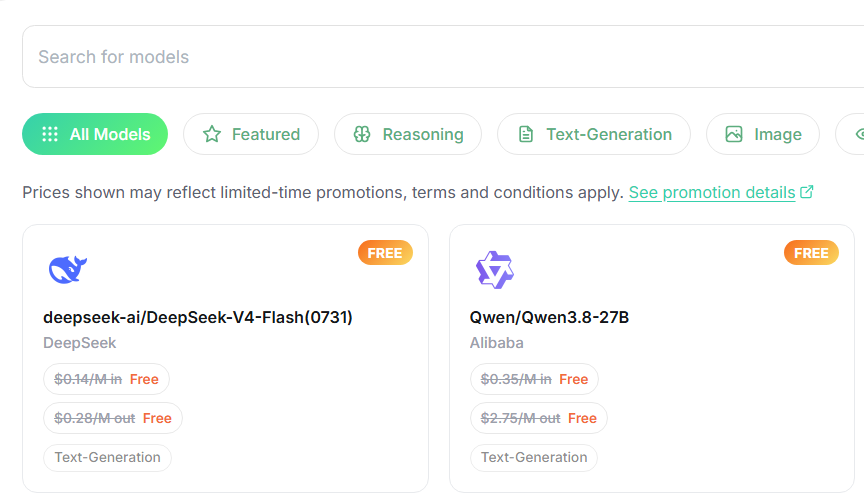Image resolution: width=864 pixels, height=501 pixels.
Task: Click the Text-Generation tag on Qwen card
Action: coord(534,457)
